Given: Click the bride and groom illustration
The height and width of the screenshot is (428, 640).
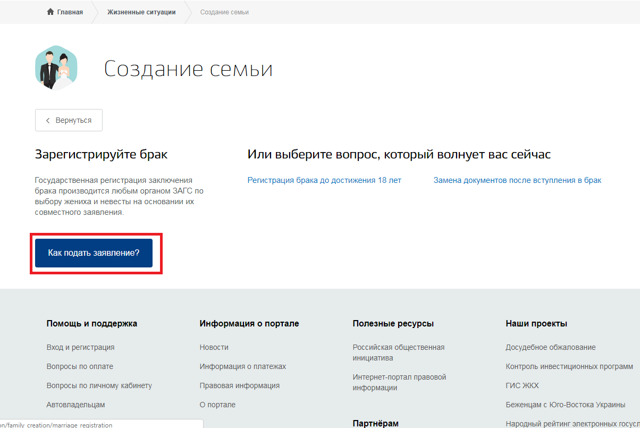Looking at the screenshot, I should [56, 68].
